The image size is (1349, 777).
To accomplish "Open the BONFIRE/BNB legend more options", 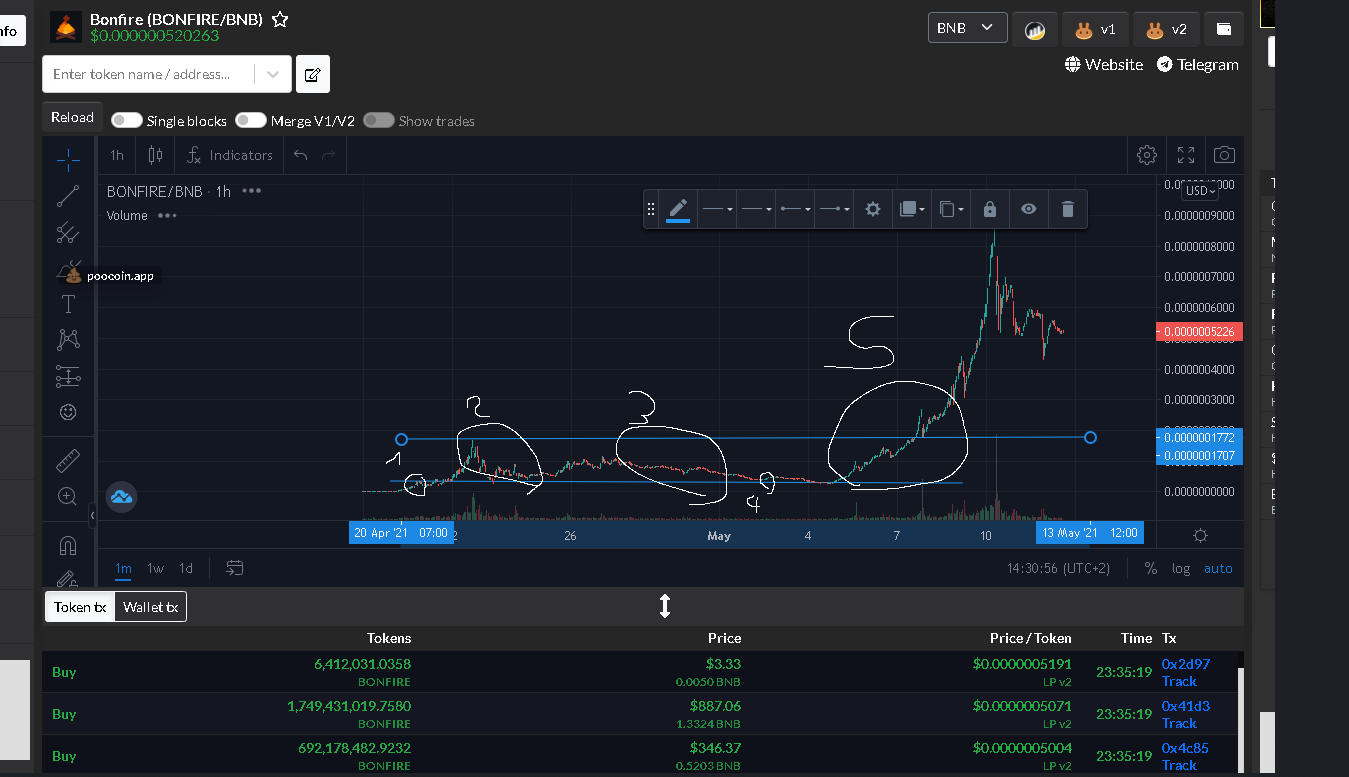I will click(251, 191).
